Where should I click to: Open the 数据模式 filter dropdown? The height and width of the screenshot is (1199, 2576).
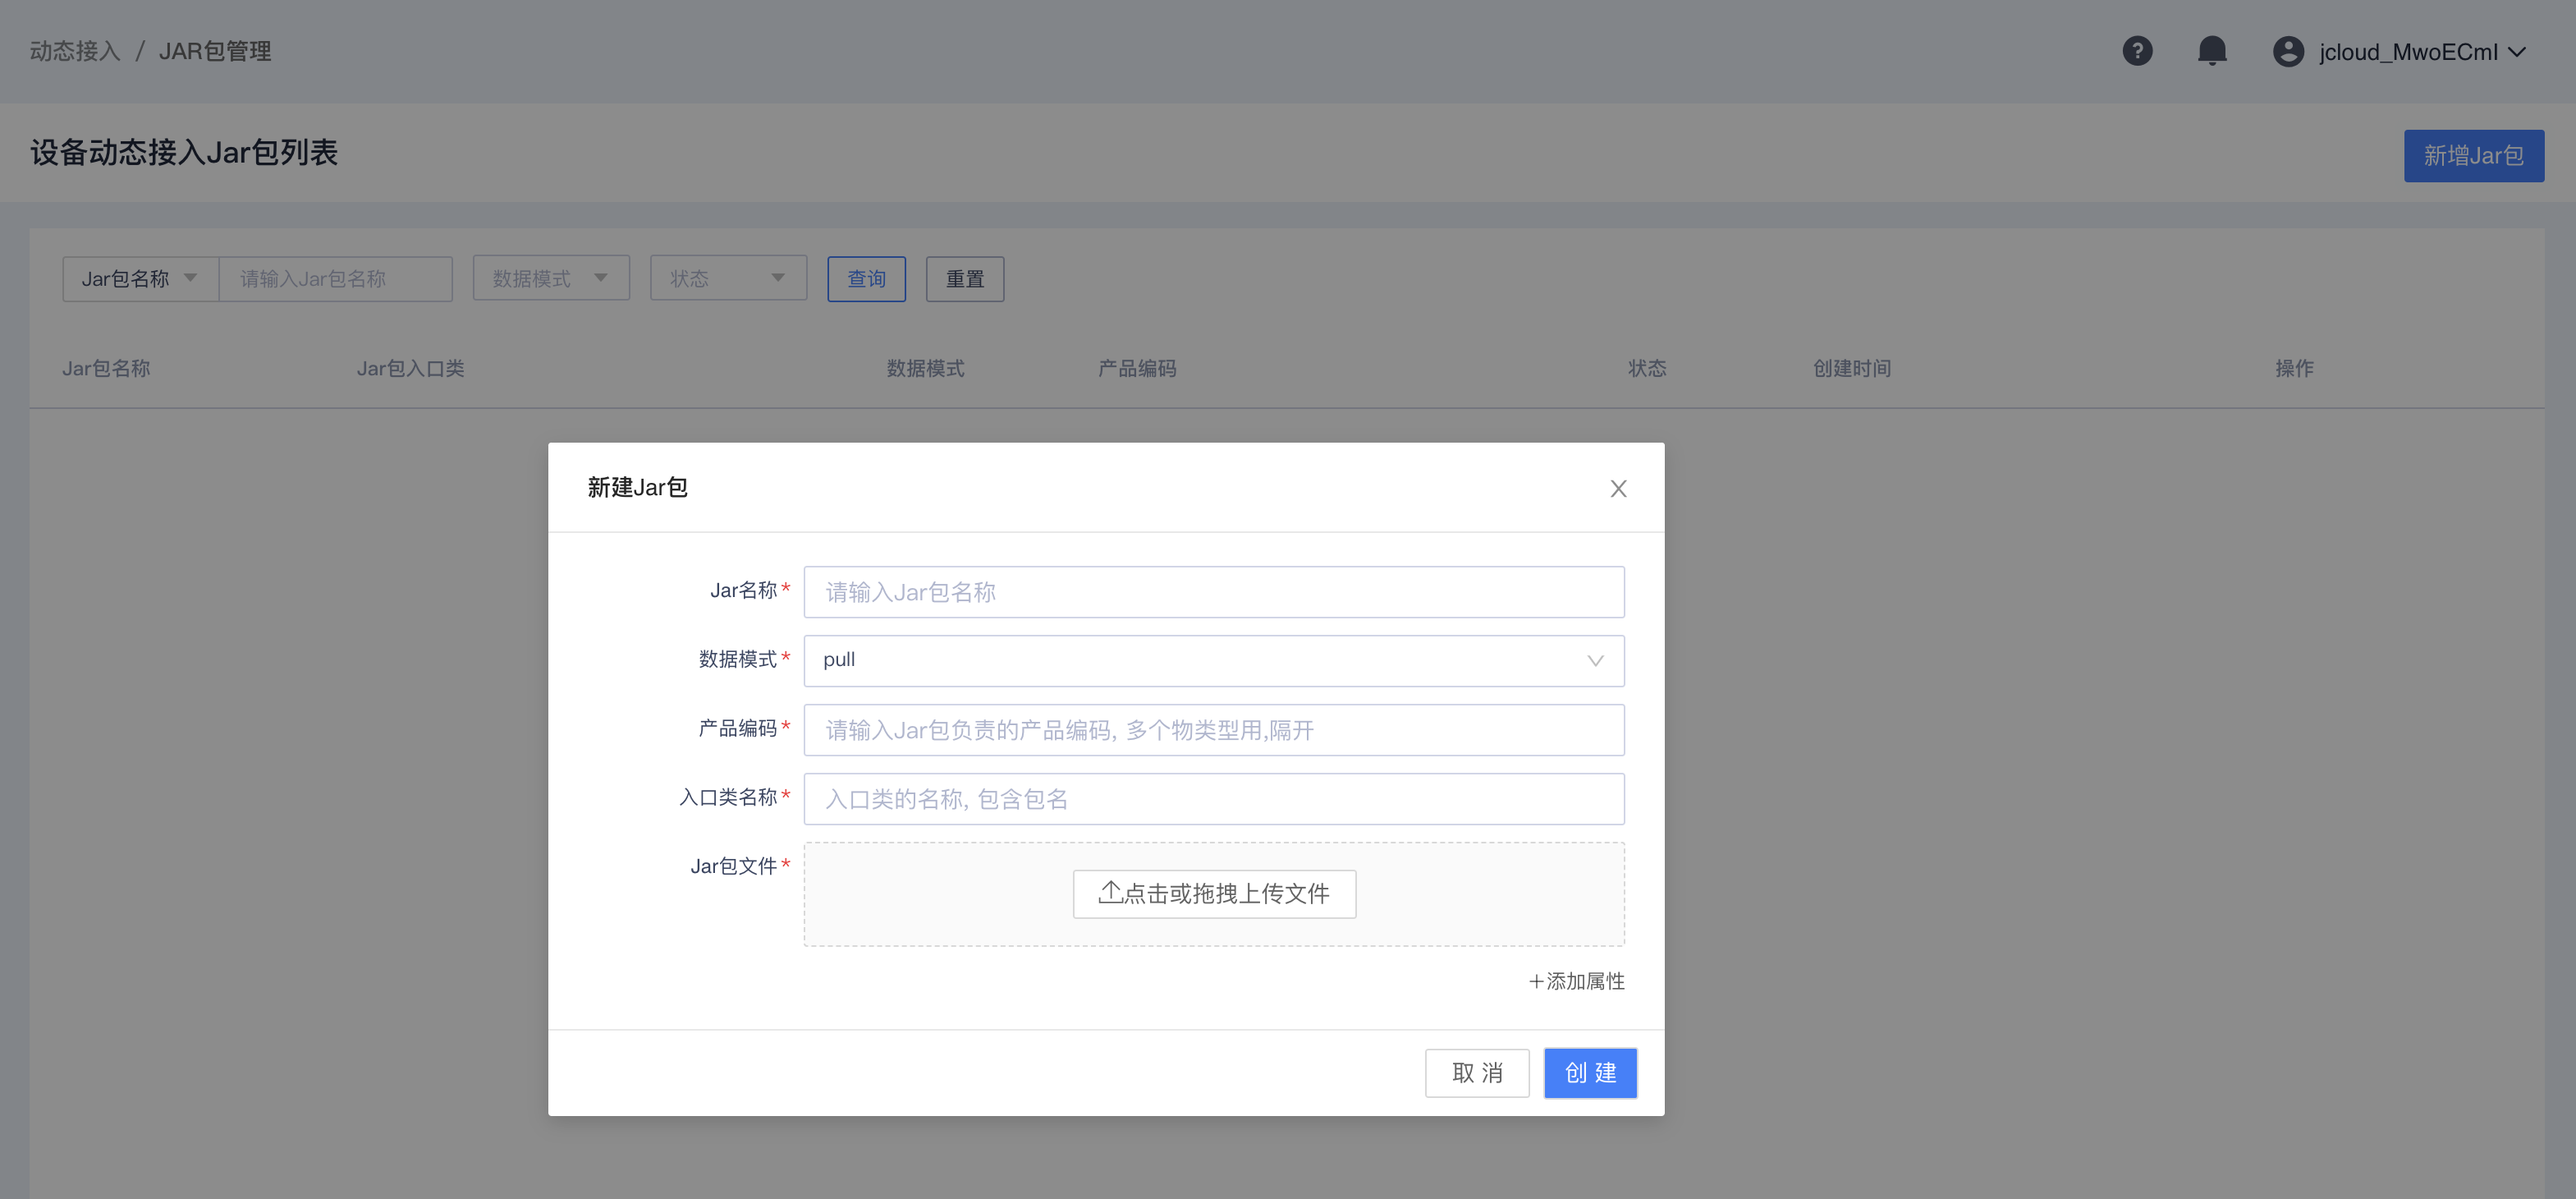coord(551,279)
